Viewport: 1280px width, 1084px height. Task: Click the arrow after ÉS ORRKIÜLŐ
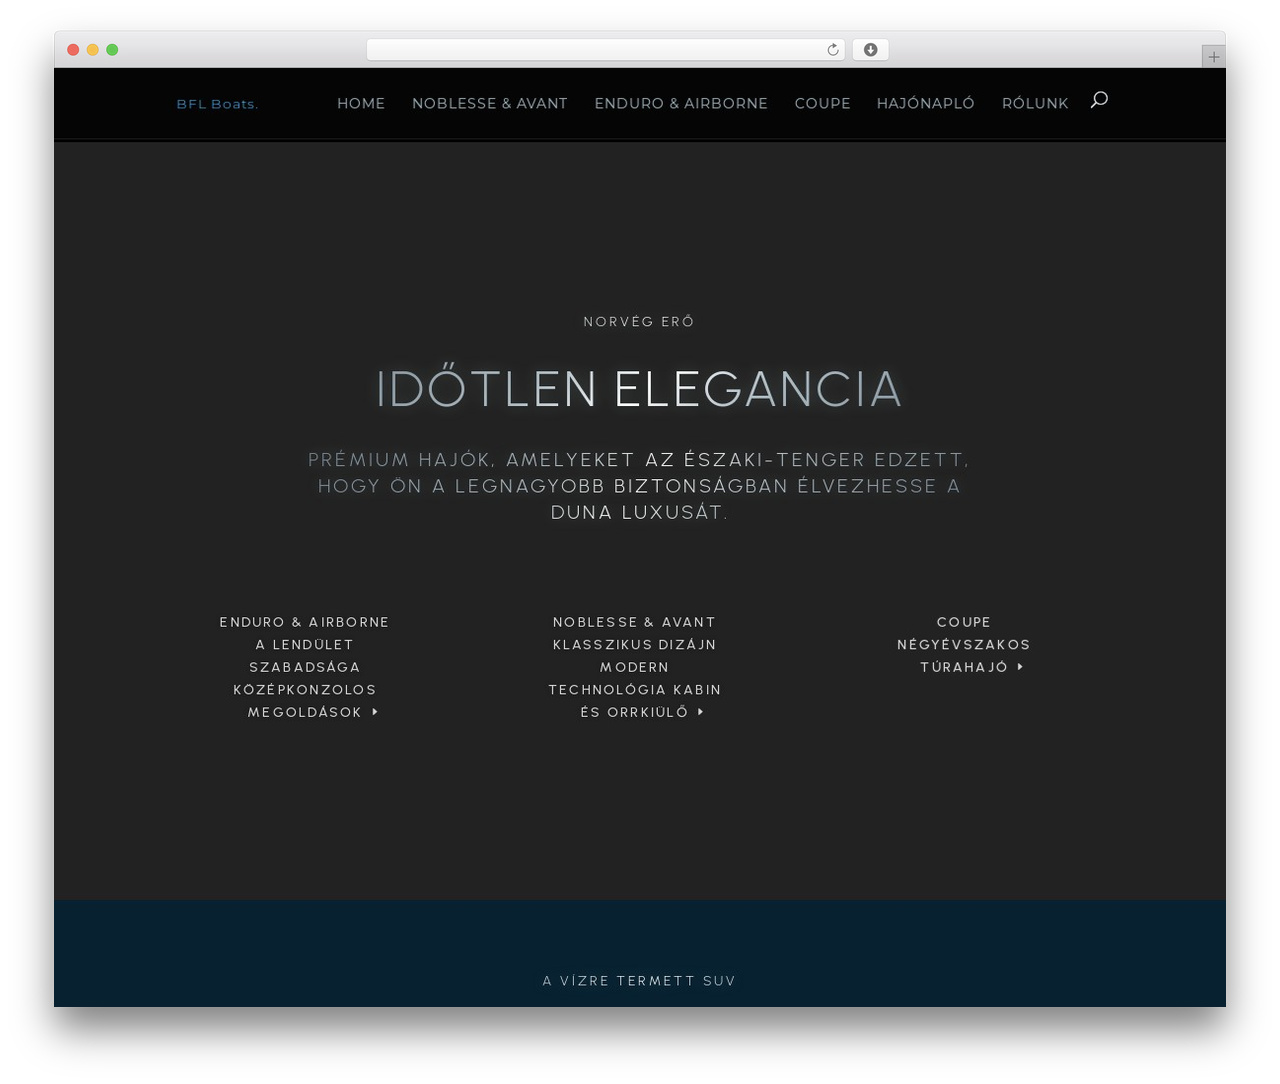[x=701, y=712]
